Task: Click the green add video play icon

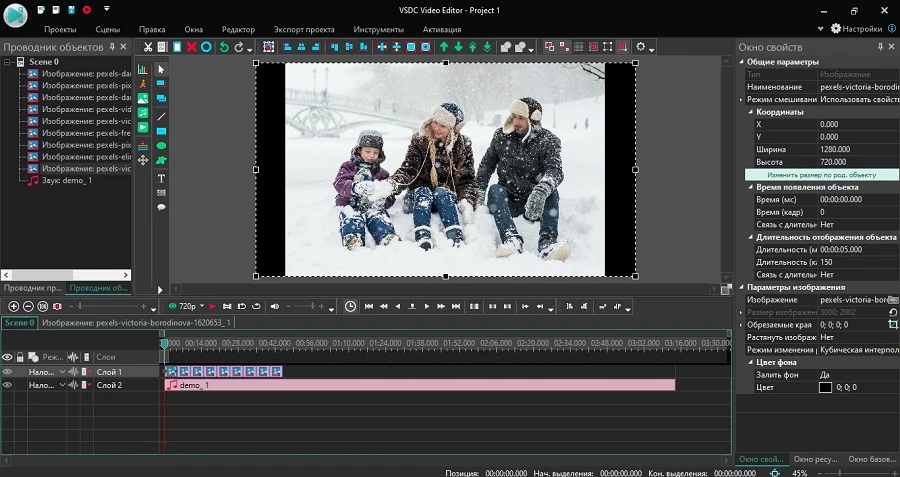Action: coord(142,127)
